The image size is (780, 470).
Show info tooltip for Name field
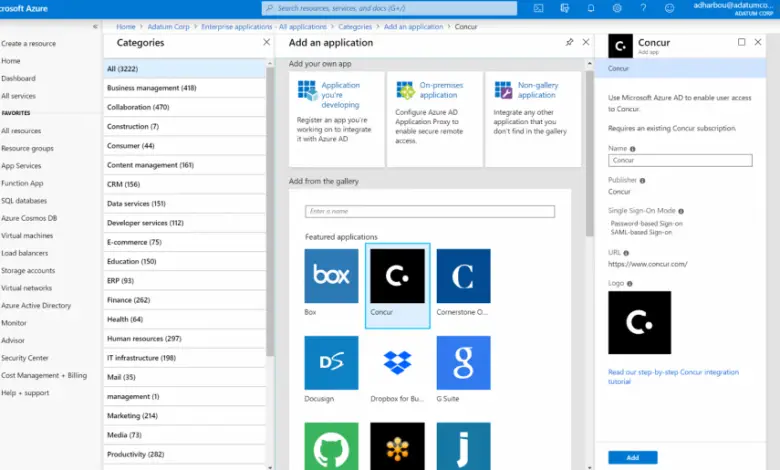[633, 149]
